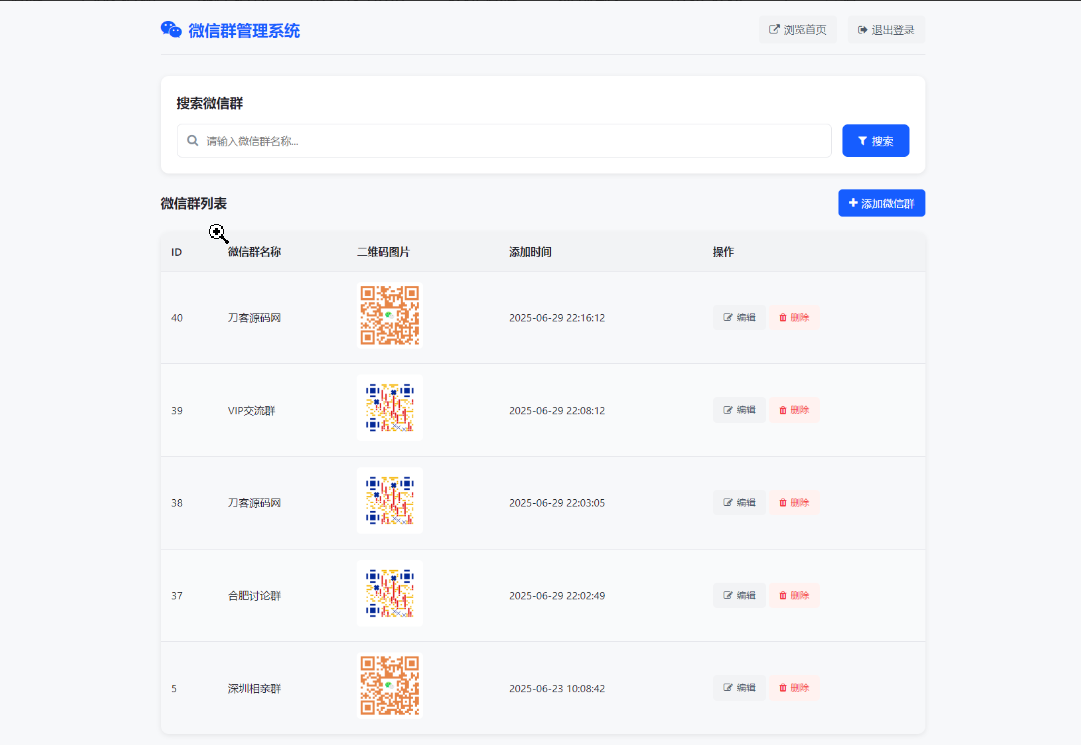Click the search magnifier icon in input
The height and width of the screenshot is (745, 1081).
coord(193,141)
